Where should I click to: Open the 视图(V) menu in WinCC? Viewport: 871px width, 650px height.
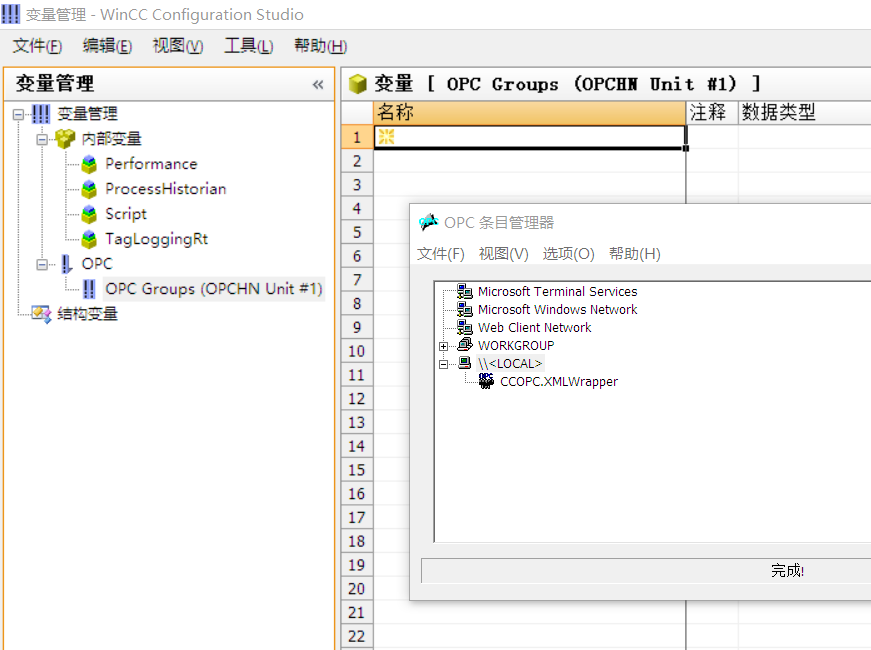point(178,46)
